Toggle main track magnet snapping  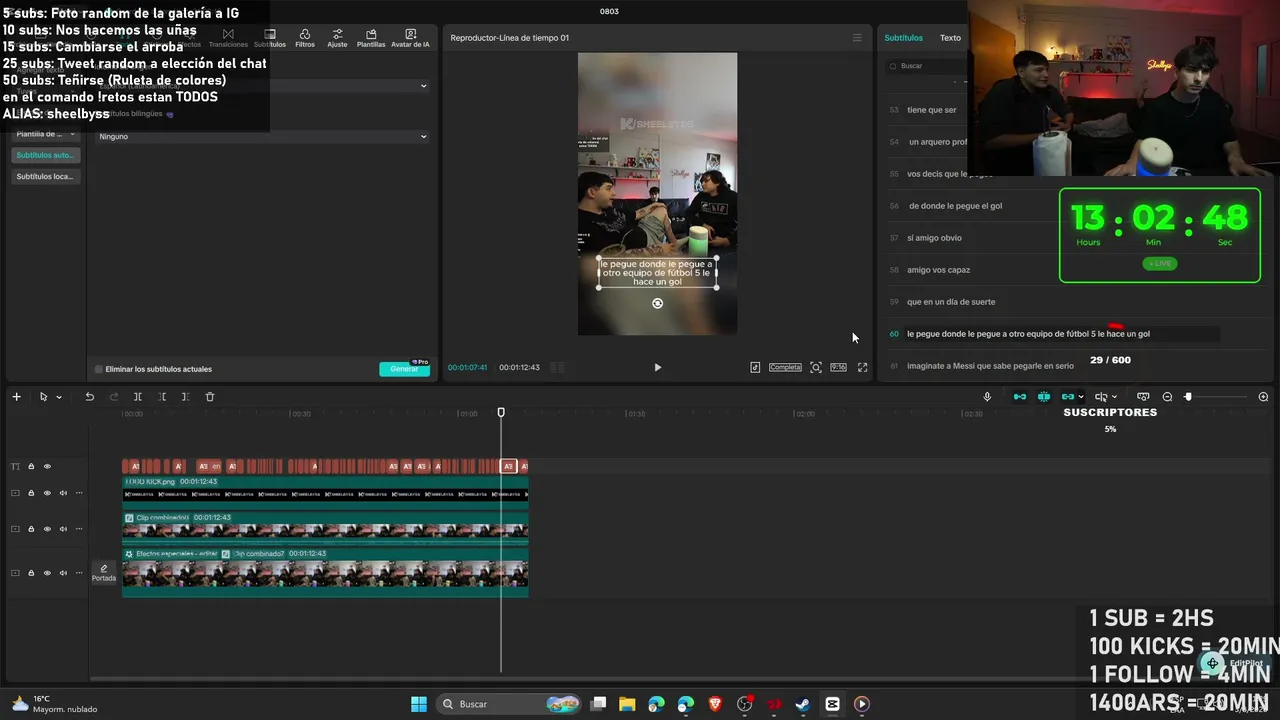tap(1020, 397)
